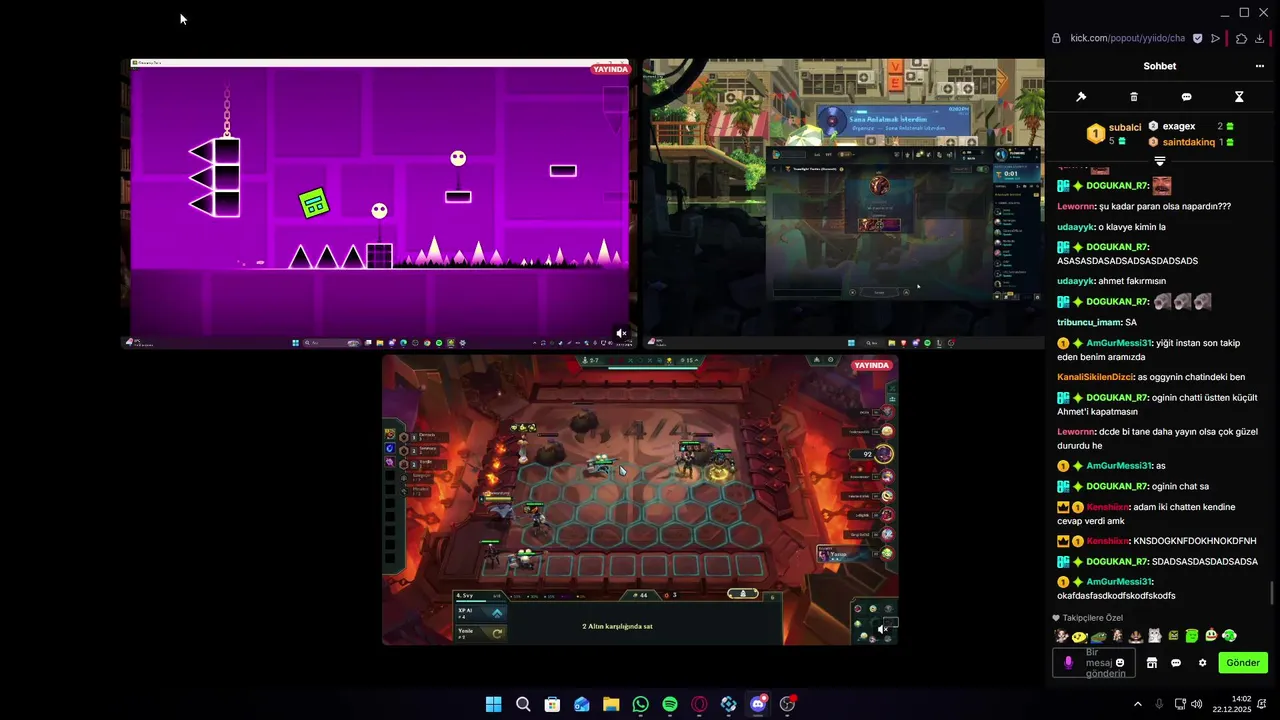Viewport: 1280px width, 720px height.
Task: Insert the green headphones emote
Action: point(1229,636)
